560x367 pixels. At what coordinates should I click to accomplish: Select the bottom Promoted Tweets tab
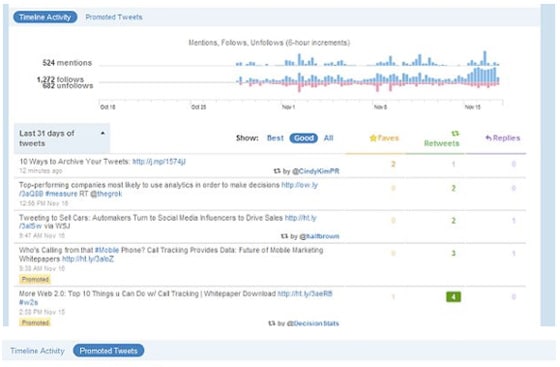109,351
